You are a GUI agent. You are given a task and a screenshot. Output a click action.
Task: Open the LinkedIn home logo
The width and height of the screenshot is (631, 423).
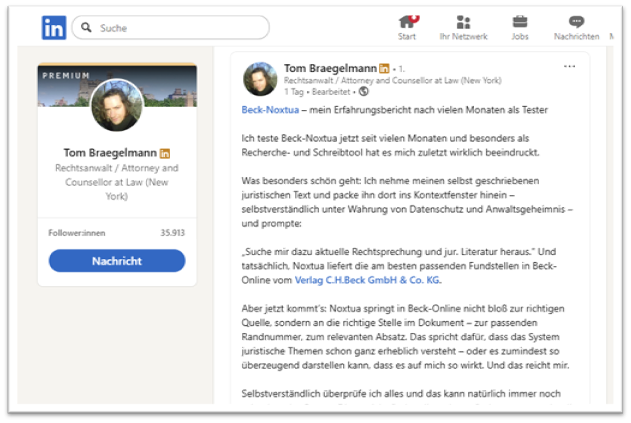point(54,28)
